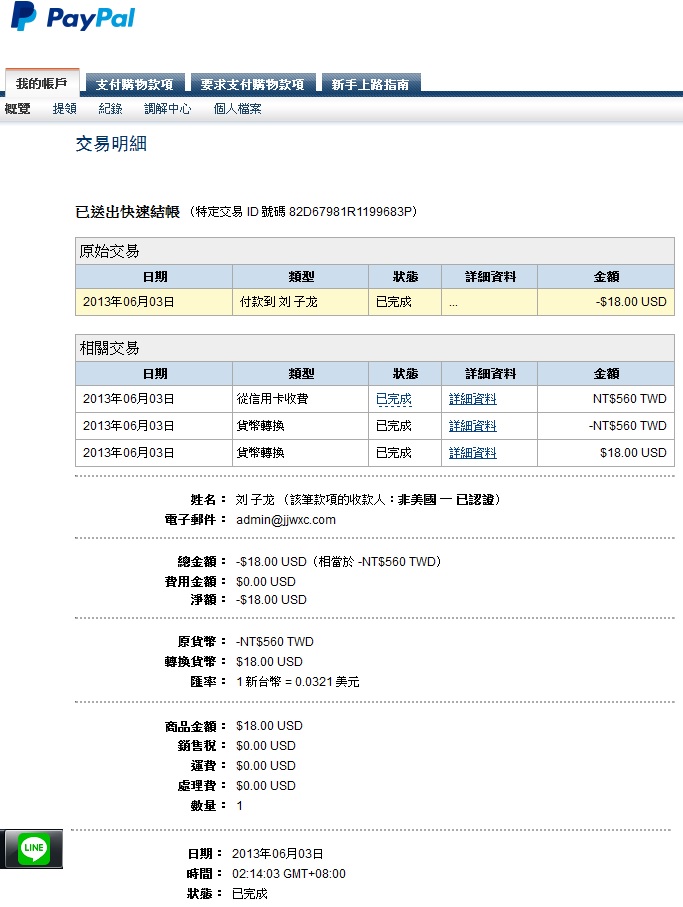
Task: Click 狀態 column header in 相關交易 table
Action: [405, 374]
